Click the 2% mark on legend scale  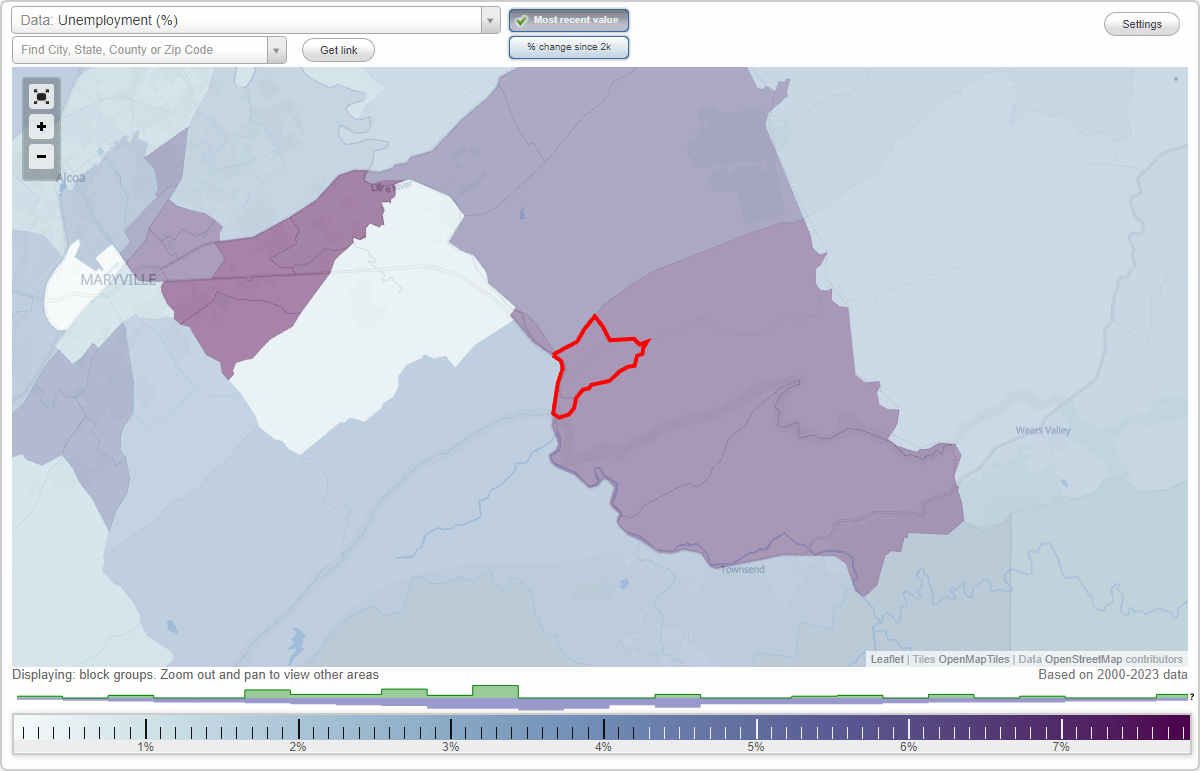click(x=298, y=747)
